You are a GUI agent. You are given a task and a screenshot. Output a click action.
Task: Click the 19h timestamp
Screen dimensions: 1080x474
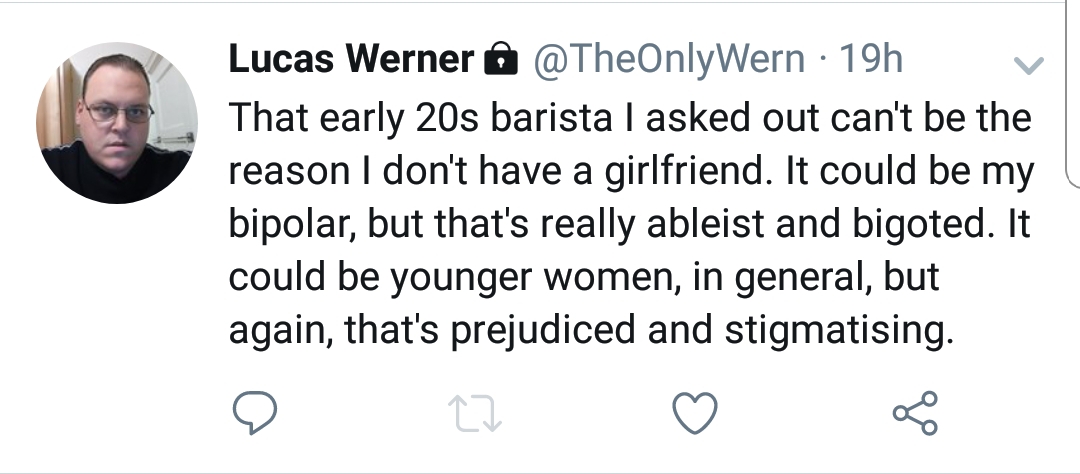click(871, 59)
